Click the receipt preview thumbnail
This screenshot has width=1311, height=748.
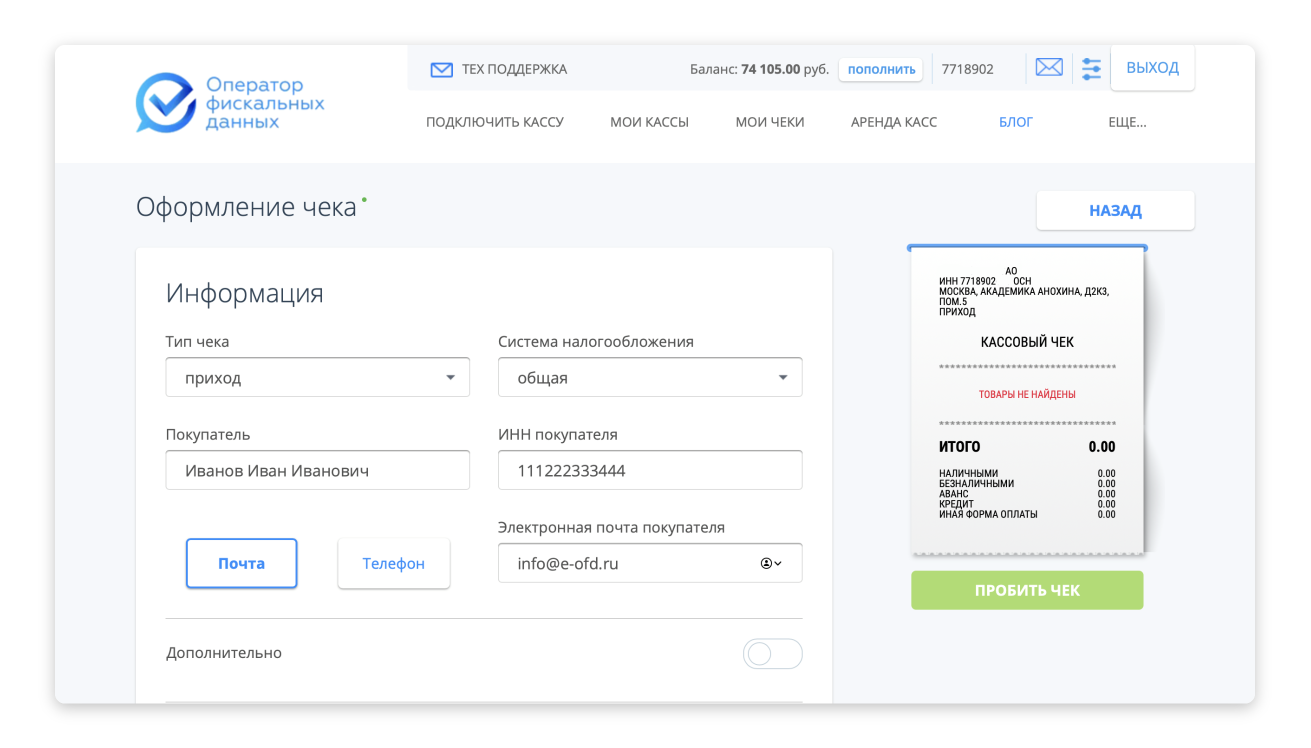[1027, 400]
